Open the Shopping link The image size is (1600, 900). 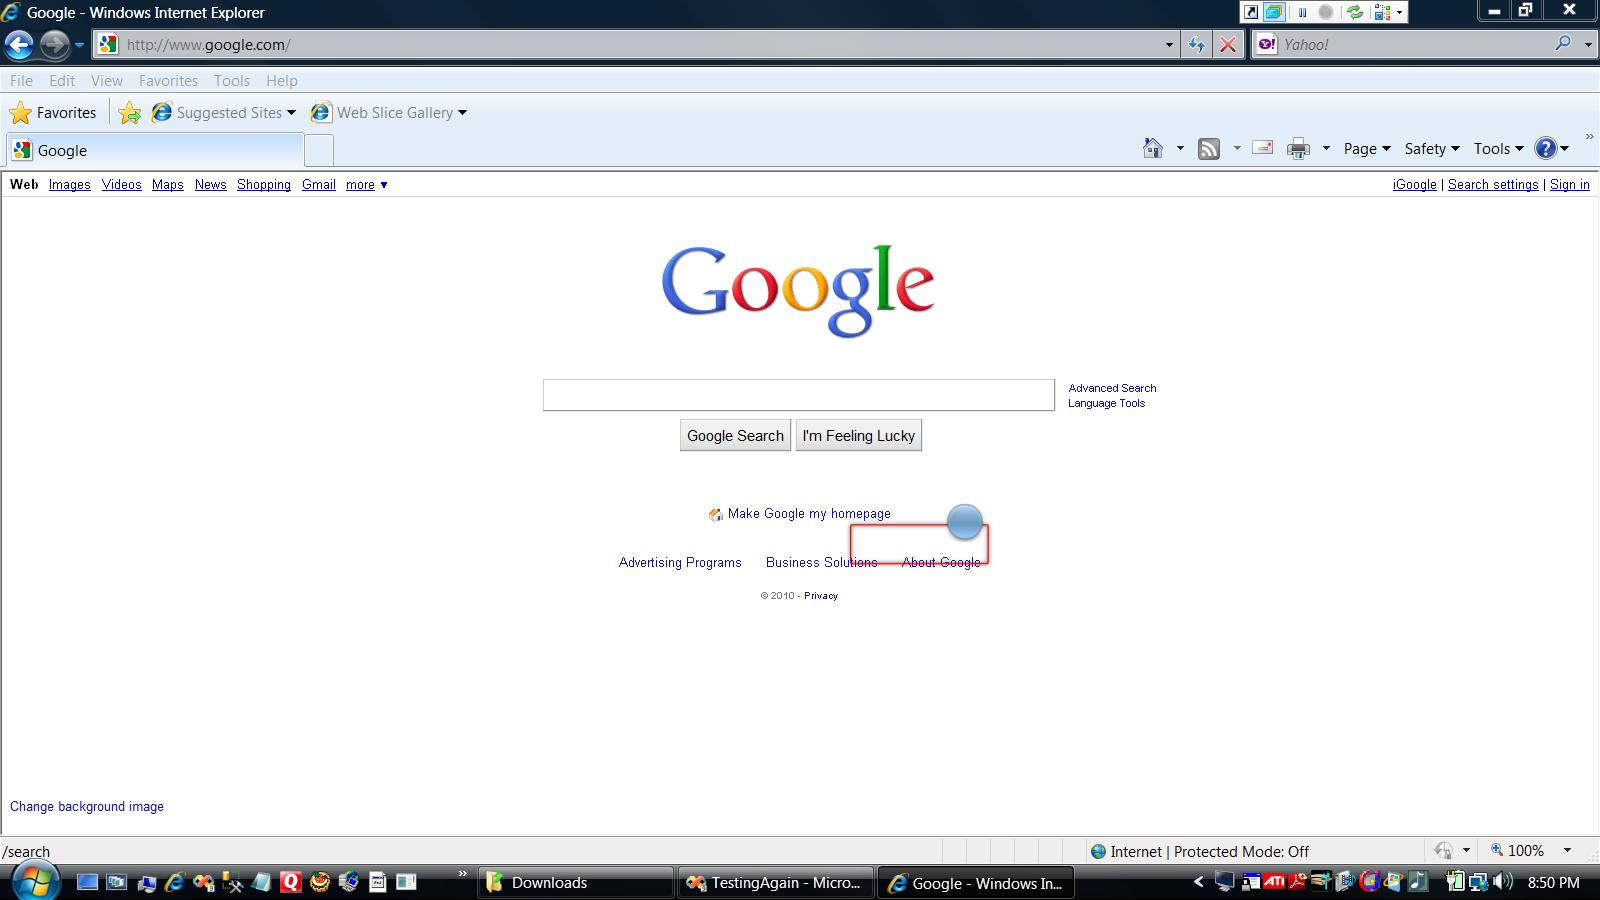[264, 185]
